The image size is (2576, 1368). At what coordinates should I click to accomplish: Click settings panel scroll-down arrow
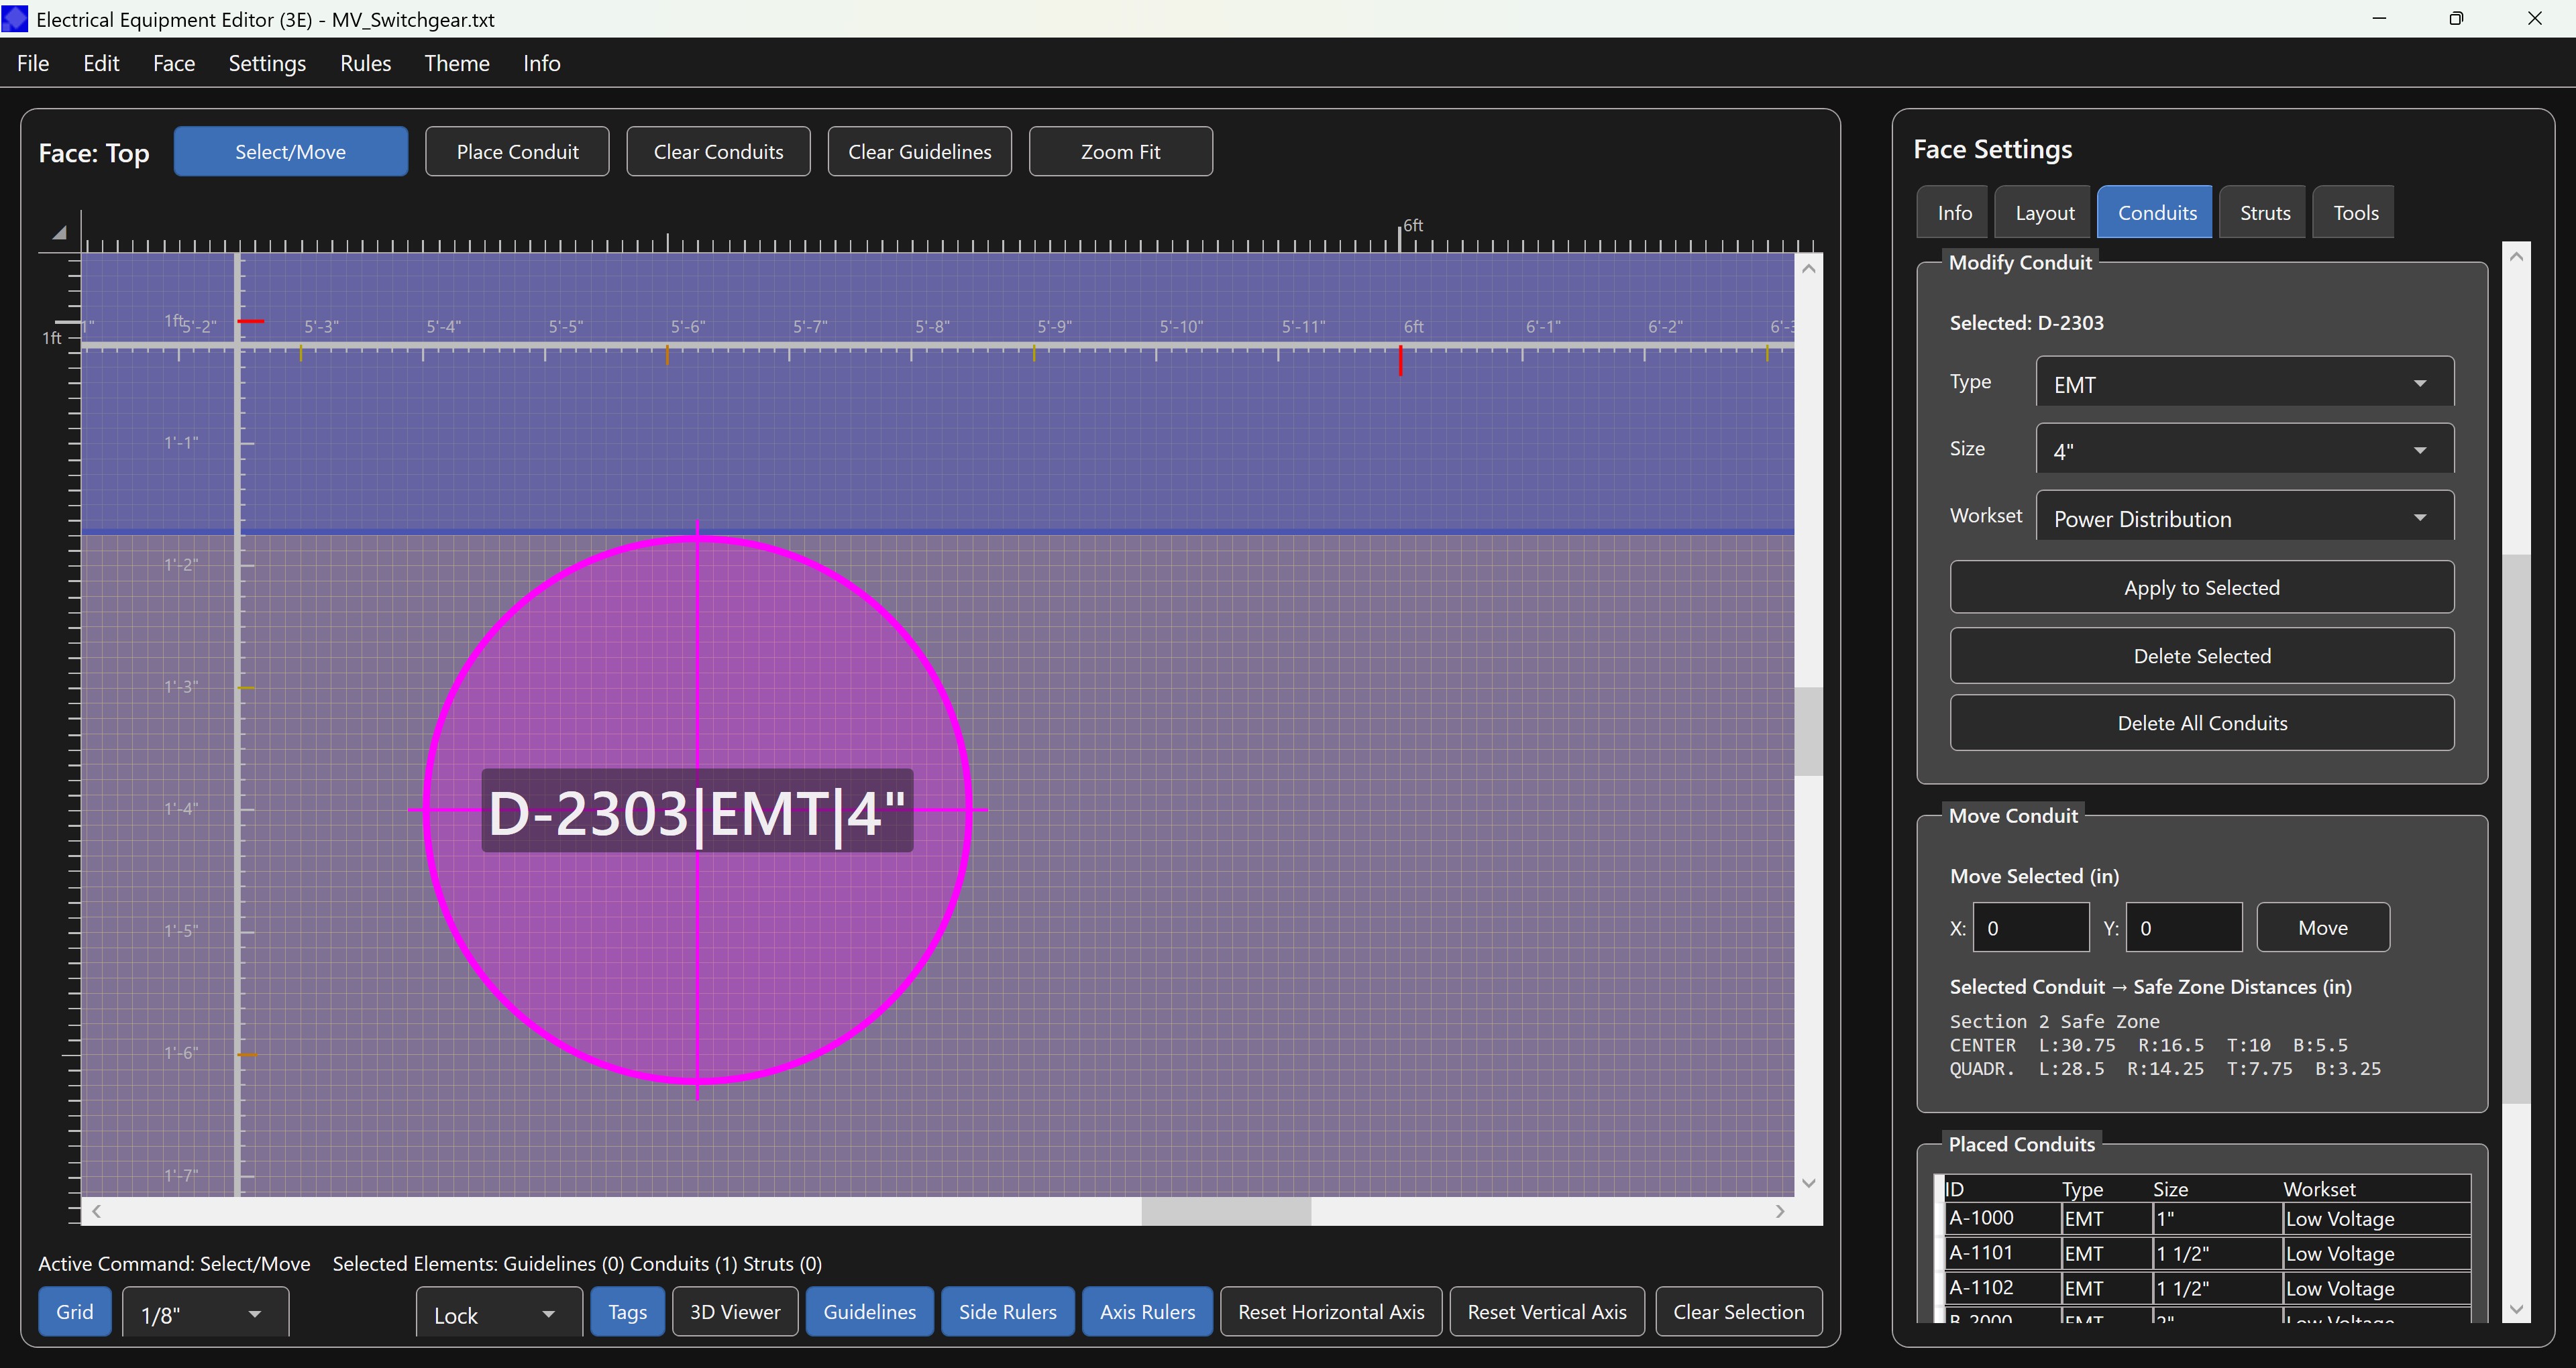(2516, 1309)
